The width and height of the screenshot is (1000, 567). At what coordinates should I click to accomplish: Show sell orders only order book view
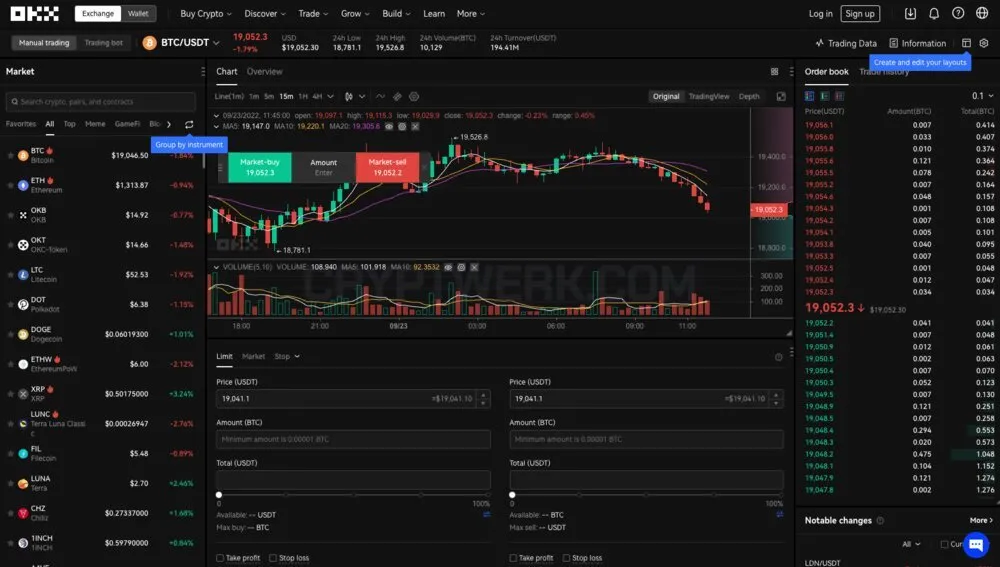[839, 96]
